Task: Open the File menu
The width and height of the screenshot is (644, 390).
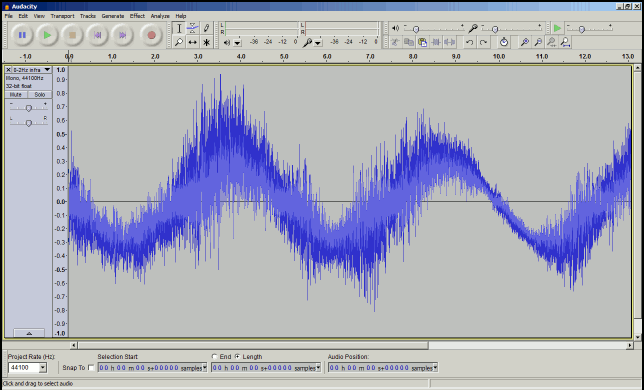Action: point(9,16)
